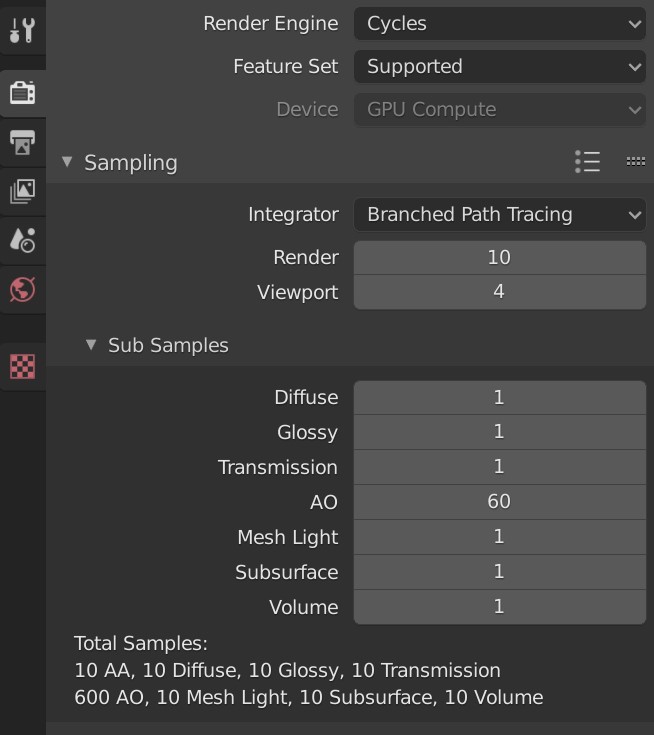Click the Mesh Light samples field
The image size is (654, 735).
point(499,537)
